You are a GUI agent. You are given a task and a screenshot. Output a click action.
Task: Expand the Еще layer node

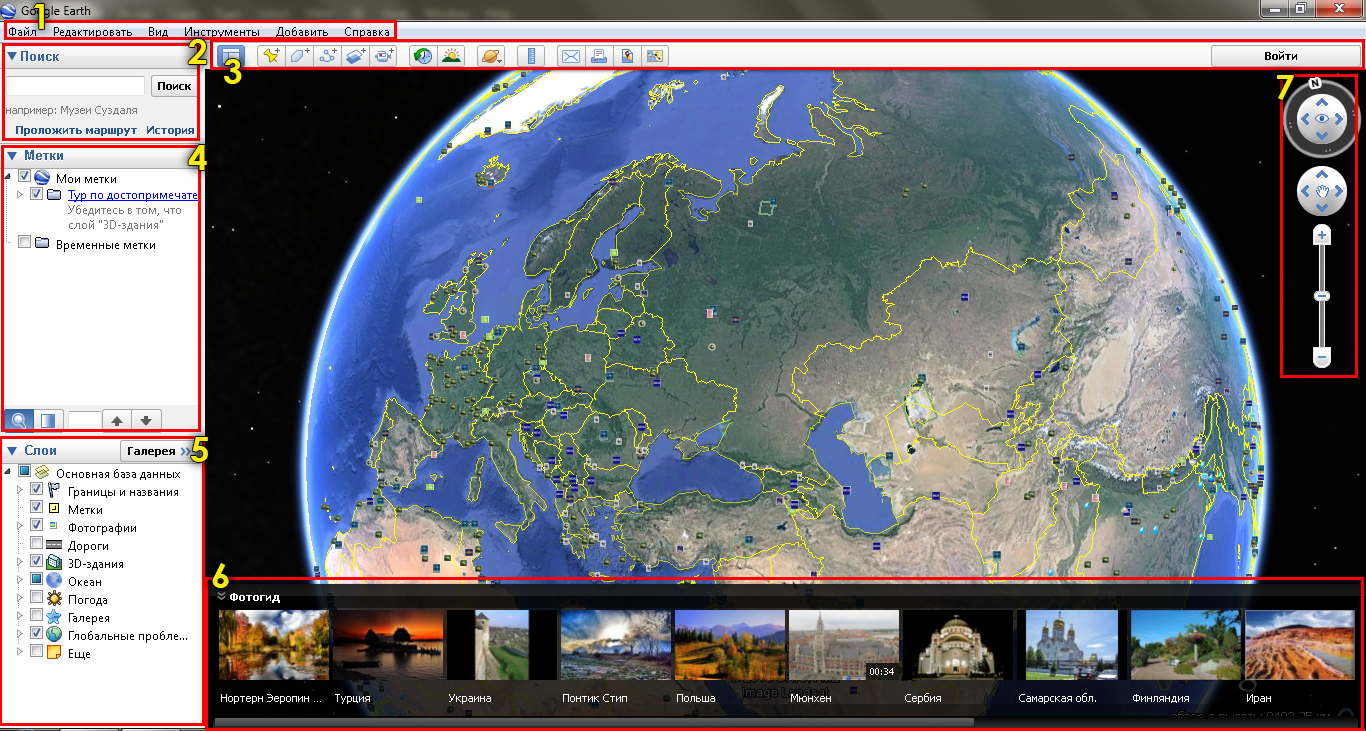[20, 652]
